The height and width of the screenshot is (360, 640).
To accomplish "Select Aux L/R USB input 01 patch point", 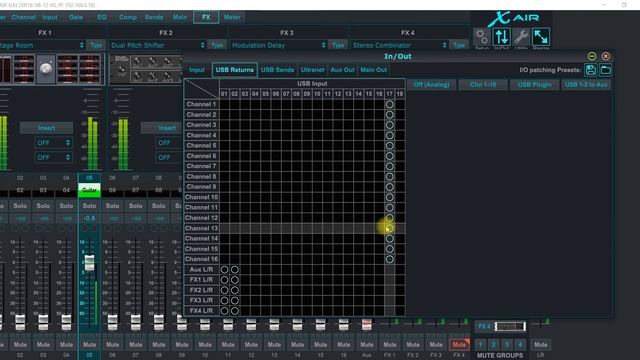I will 224,269.
